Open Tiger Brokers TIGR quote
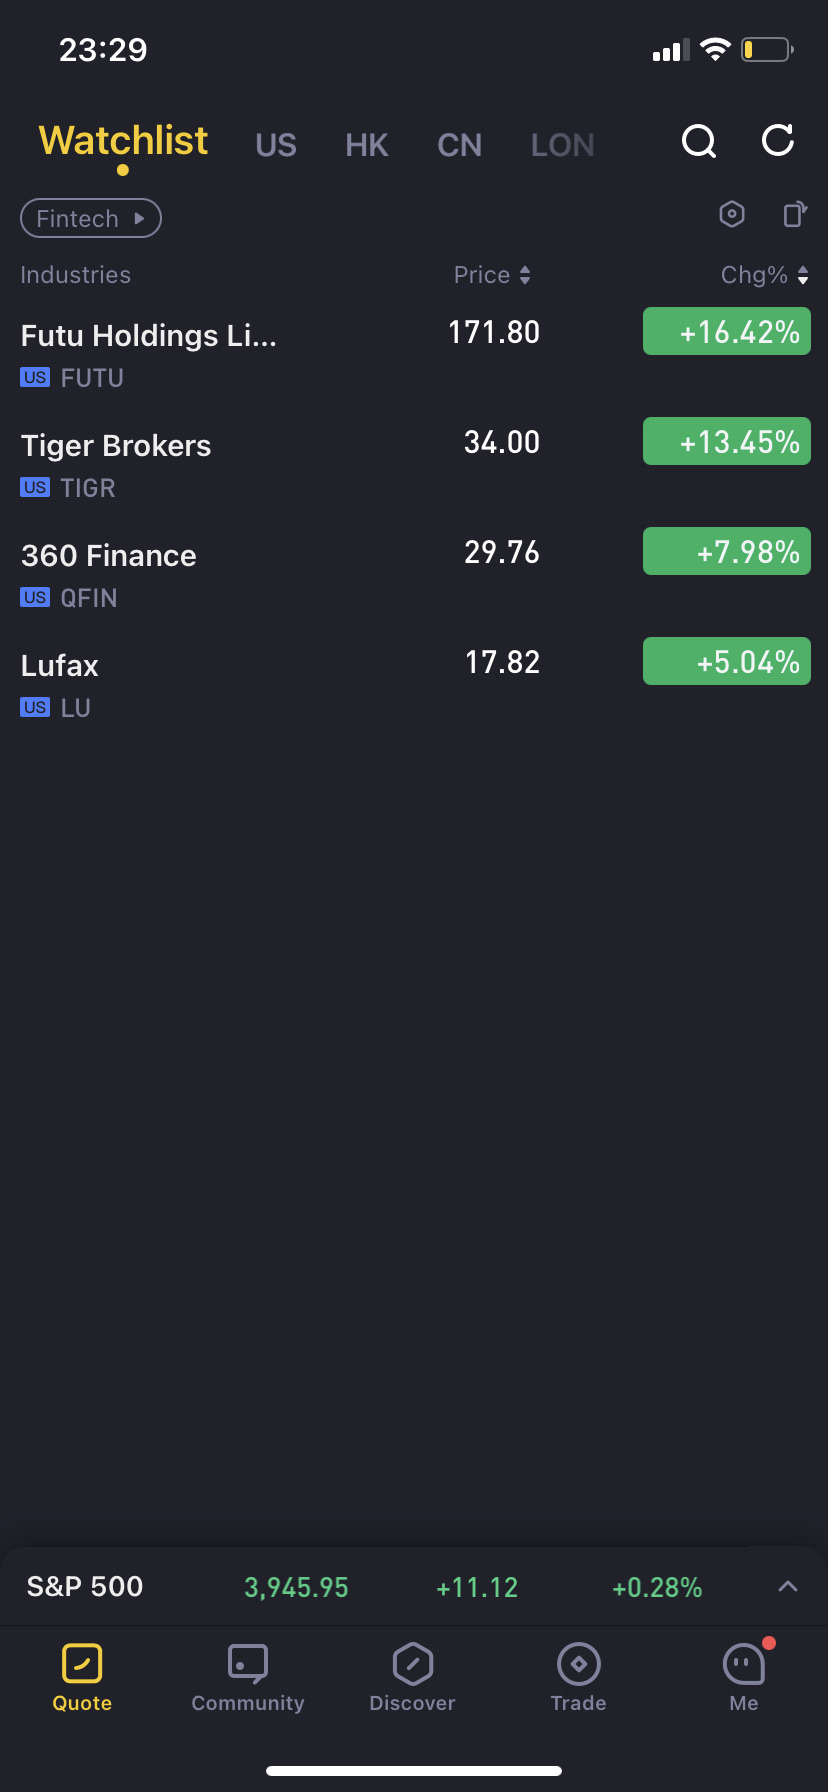This screenshot has width=828, height=1792. [200, 463]
